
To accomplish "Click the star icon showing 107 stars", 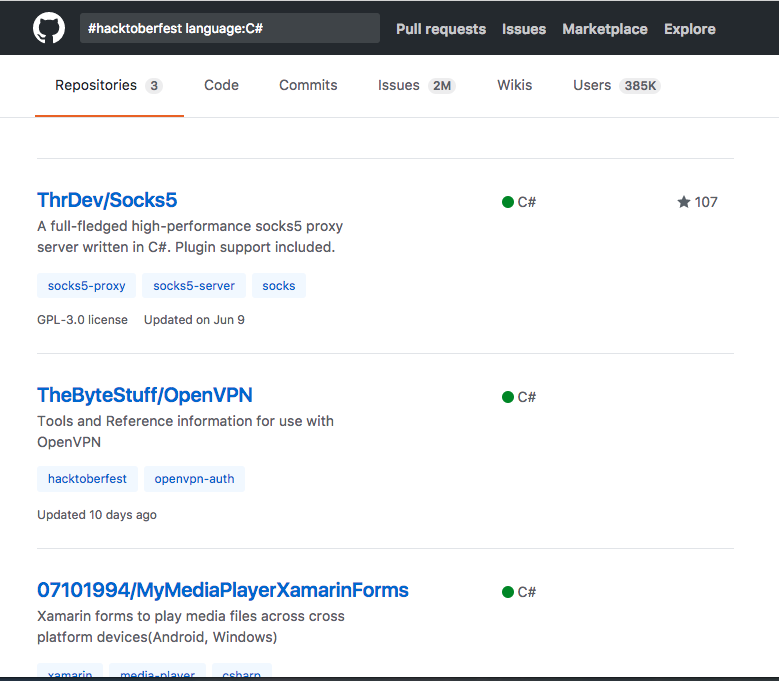I will pos(684,202).
